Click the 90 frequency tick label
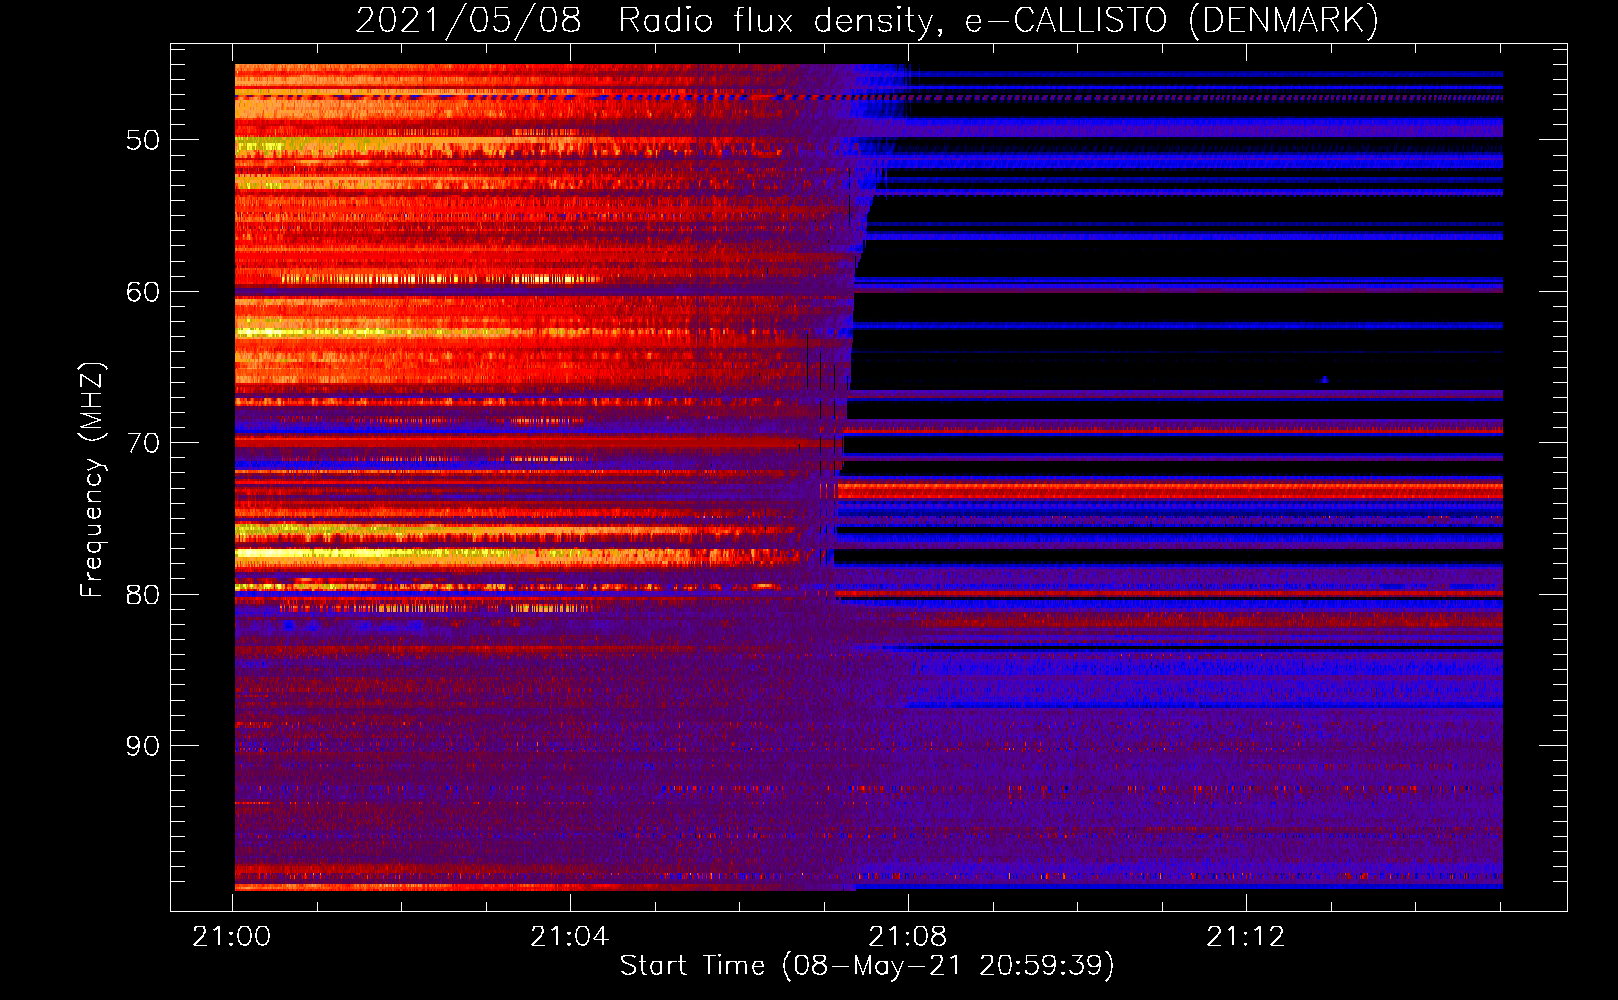The width and height of the screenshot is (1618, 1000). point(143,746)
